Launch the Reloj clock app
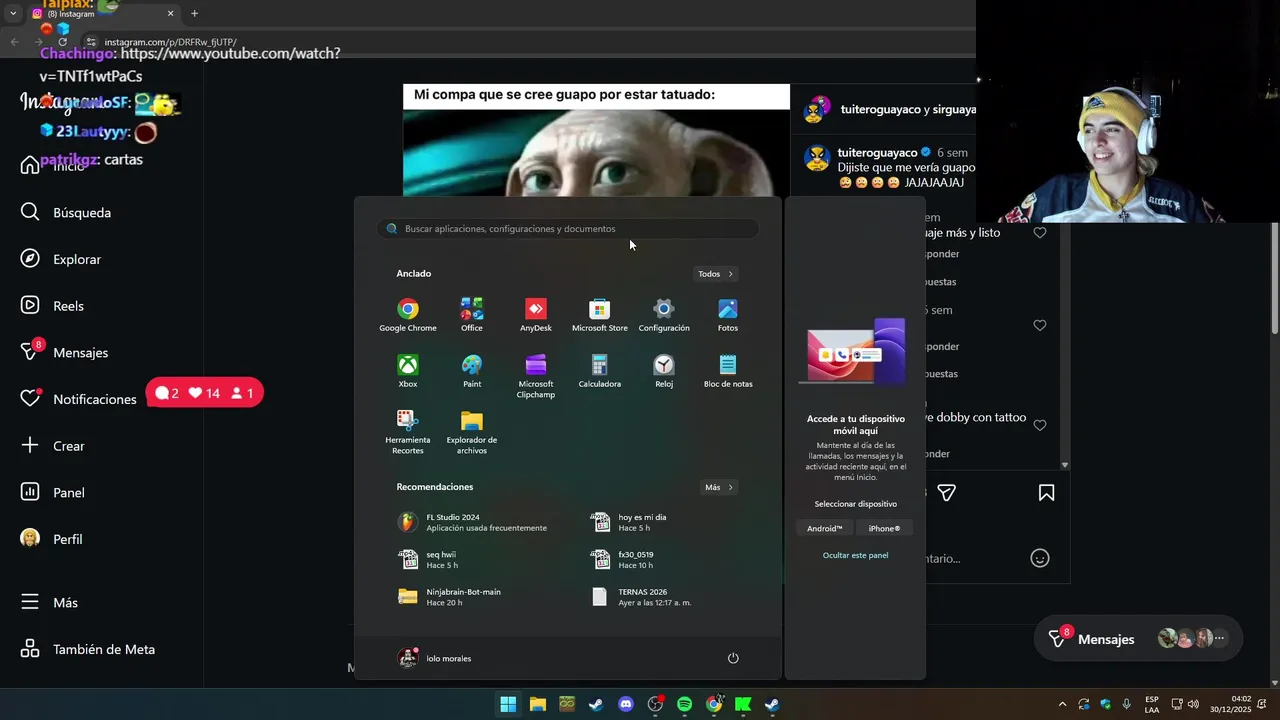The image size is (1280, 720). coord(664,371)
